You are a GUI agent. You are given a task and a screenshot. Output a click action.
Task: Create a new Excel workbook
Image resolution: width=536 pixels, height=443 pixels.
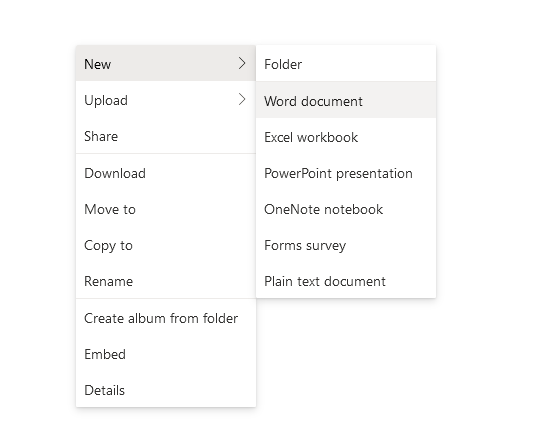pyautogui.click(x=346, y=137)
